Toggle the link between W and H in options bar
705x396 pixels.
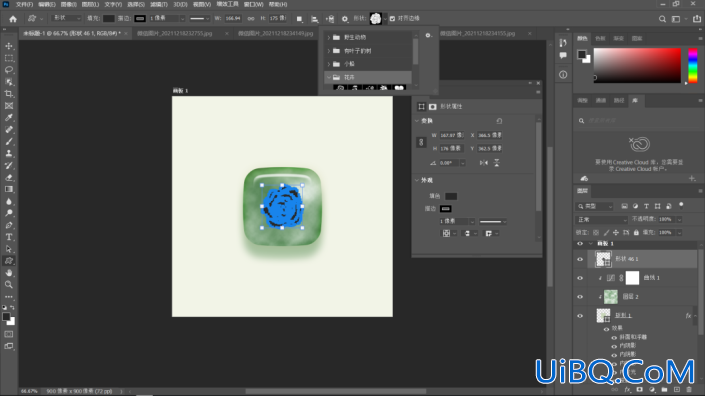[251, 18]
